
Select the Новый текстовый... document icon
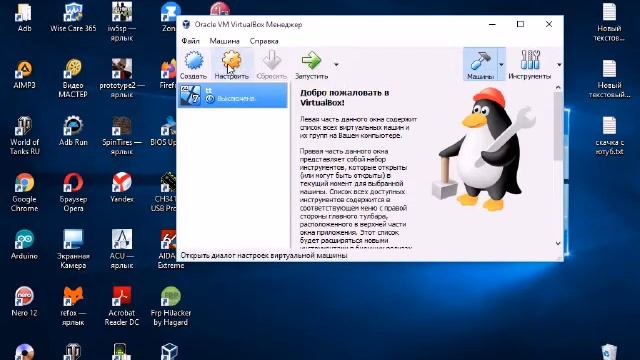609,79
